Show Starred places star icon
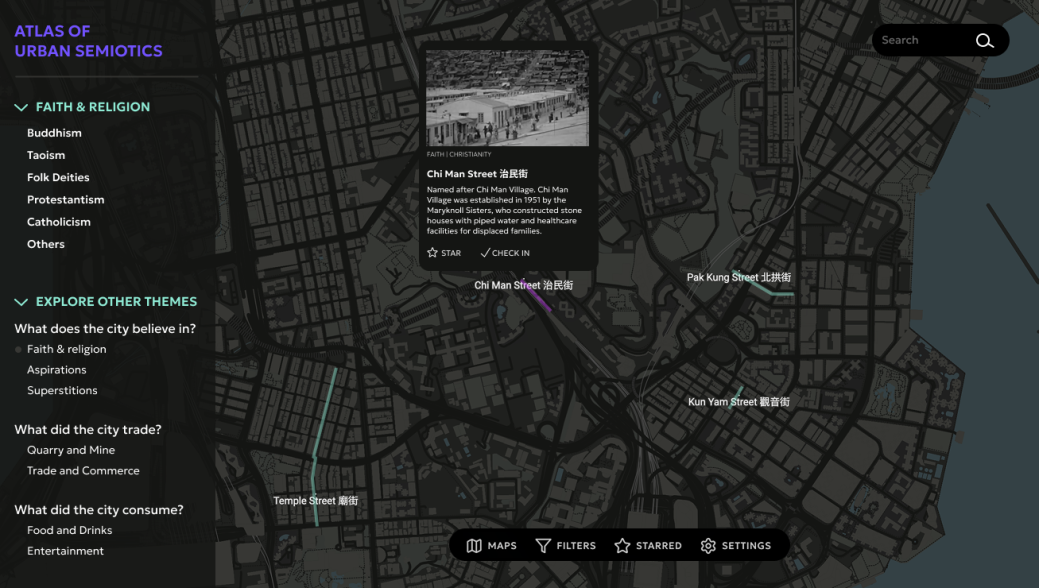 point(622,546)
